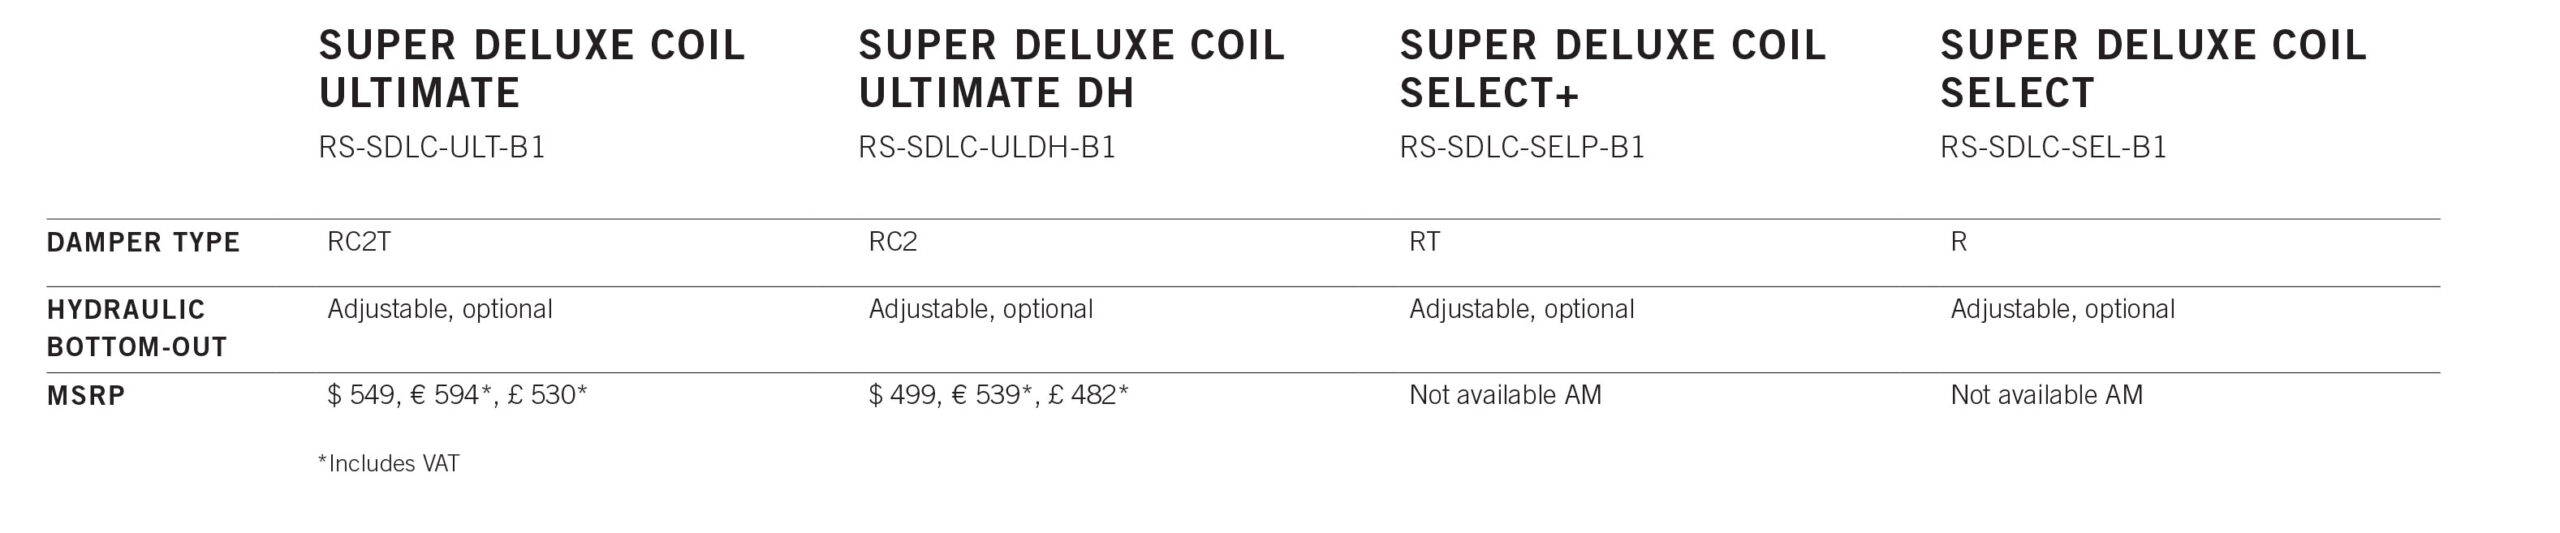Image resolution: width=2560 pixels, height=533 pixels.
Task: Click the RC2T damper type value
Action: (x=358, y=242)
